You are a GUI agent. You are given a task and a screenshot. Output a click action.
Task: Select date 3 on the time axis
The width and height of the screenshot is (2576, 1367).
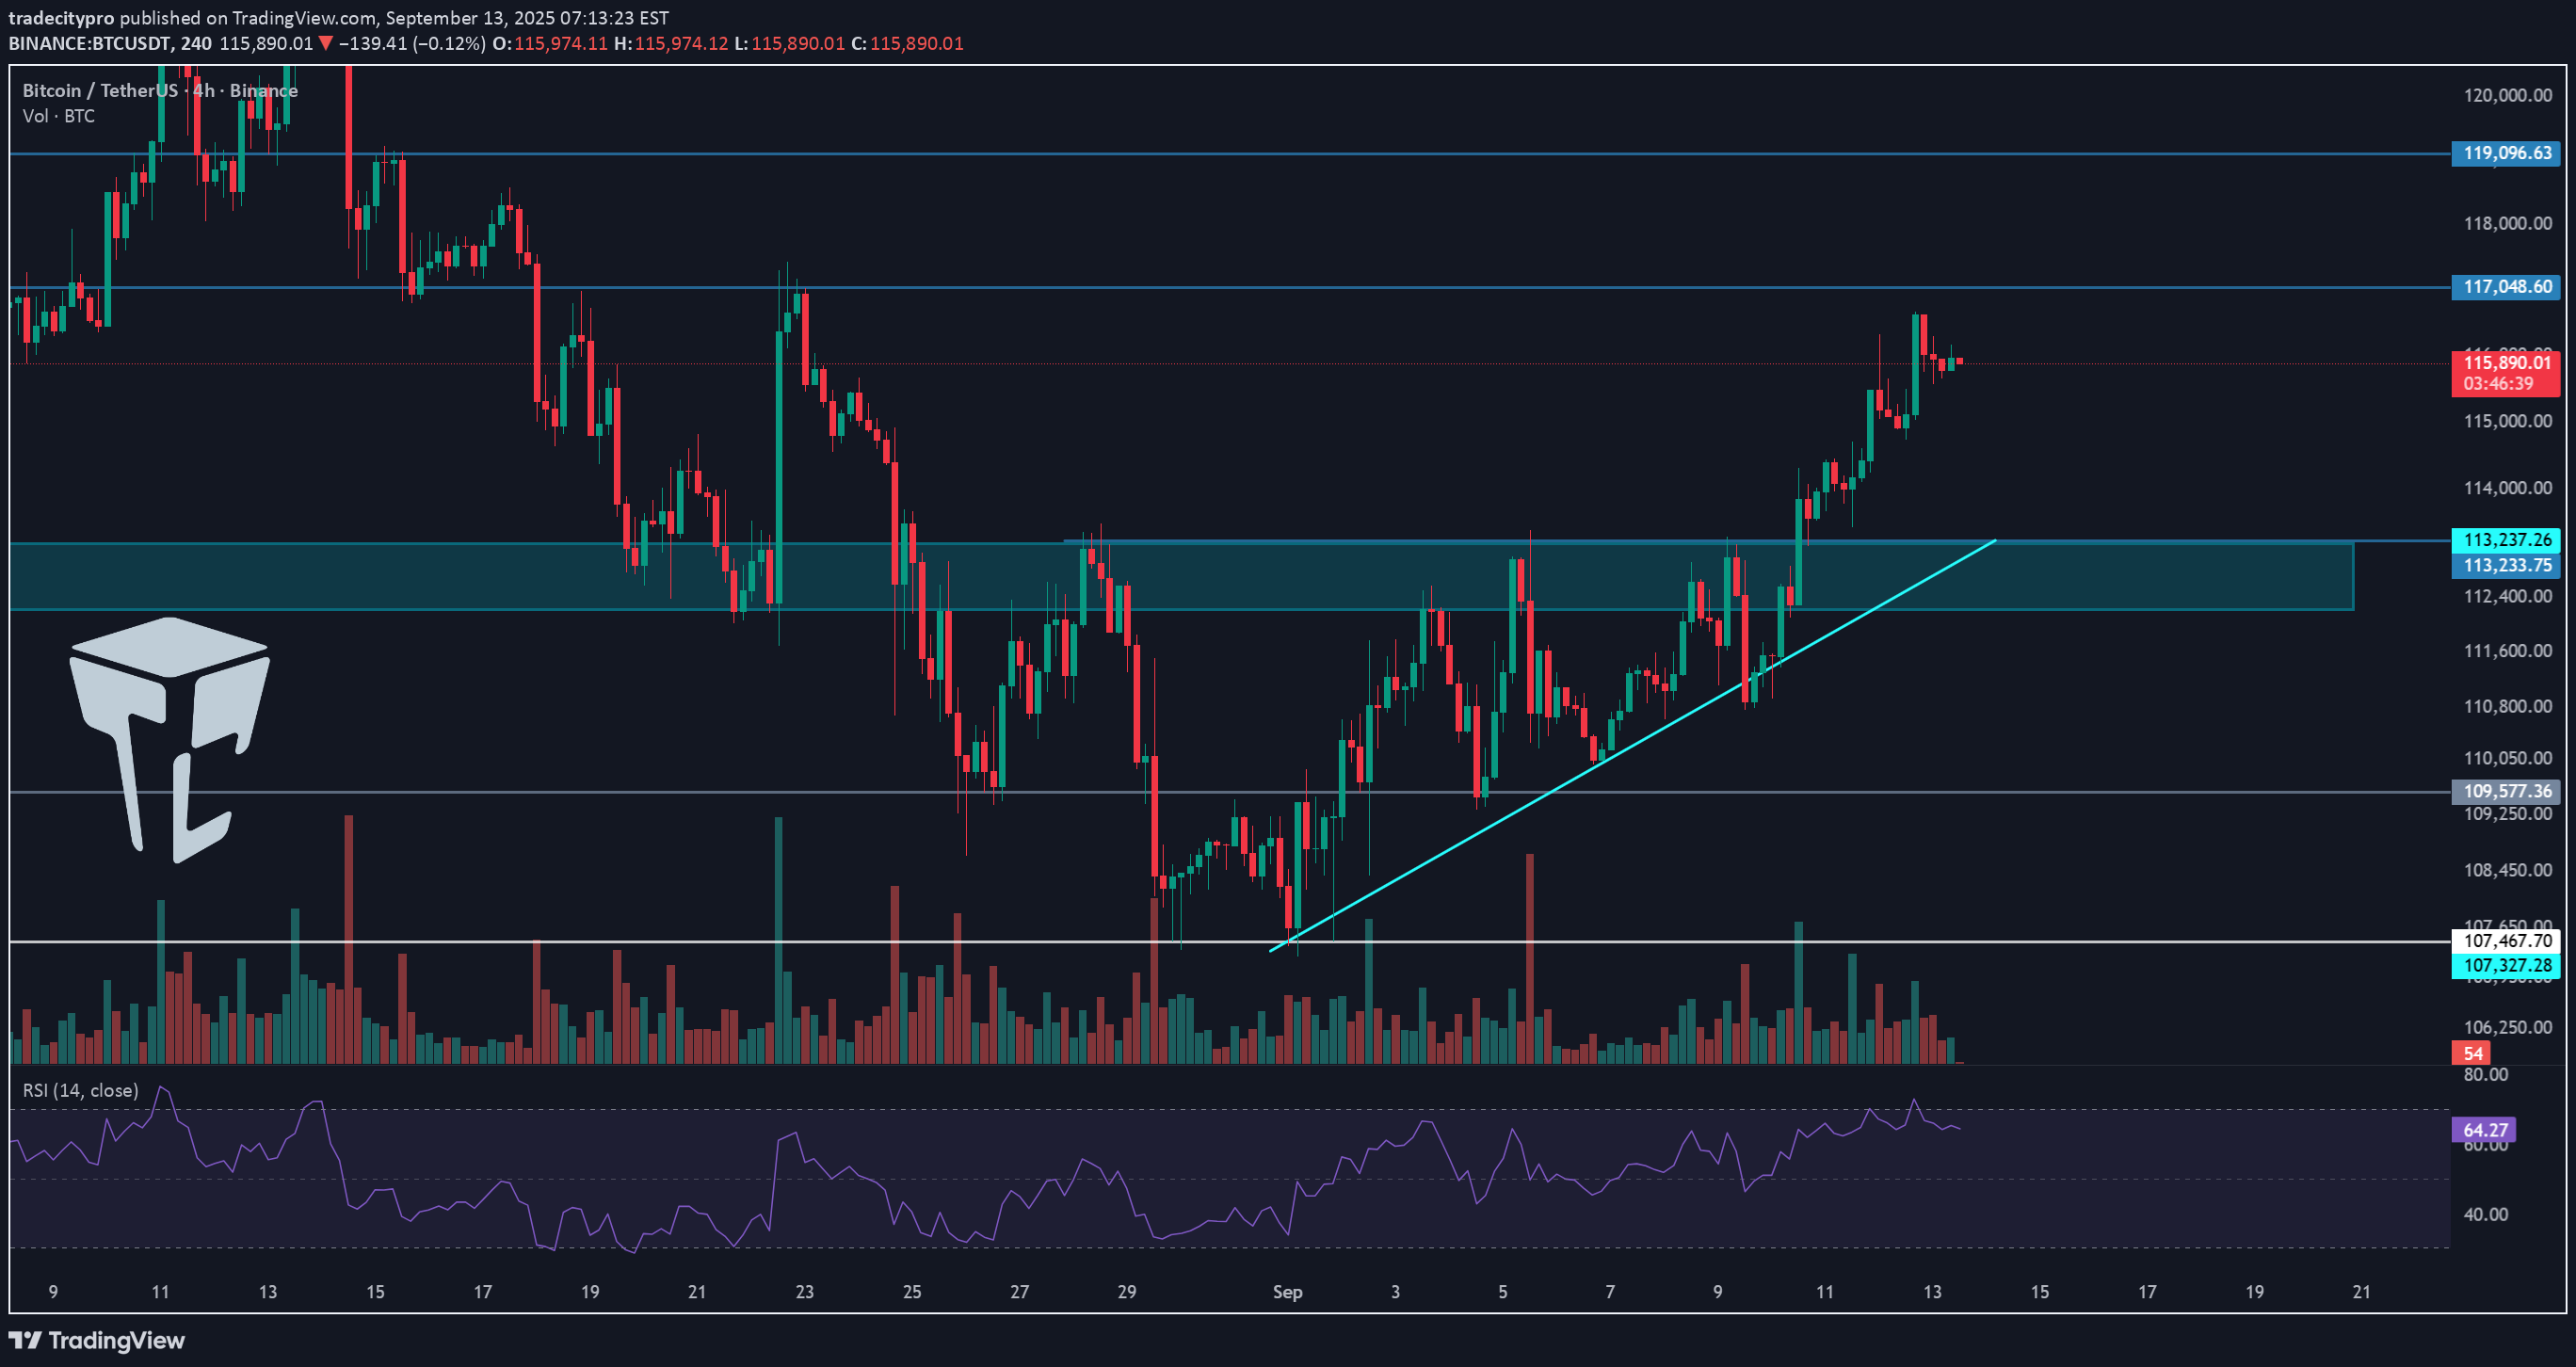click(1395, 1292)
